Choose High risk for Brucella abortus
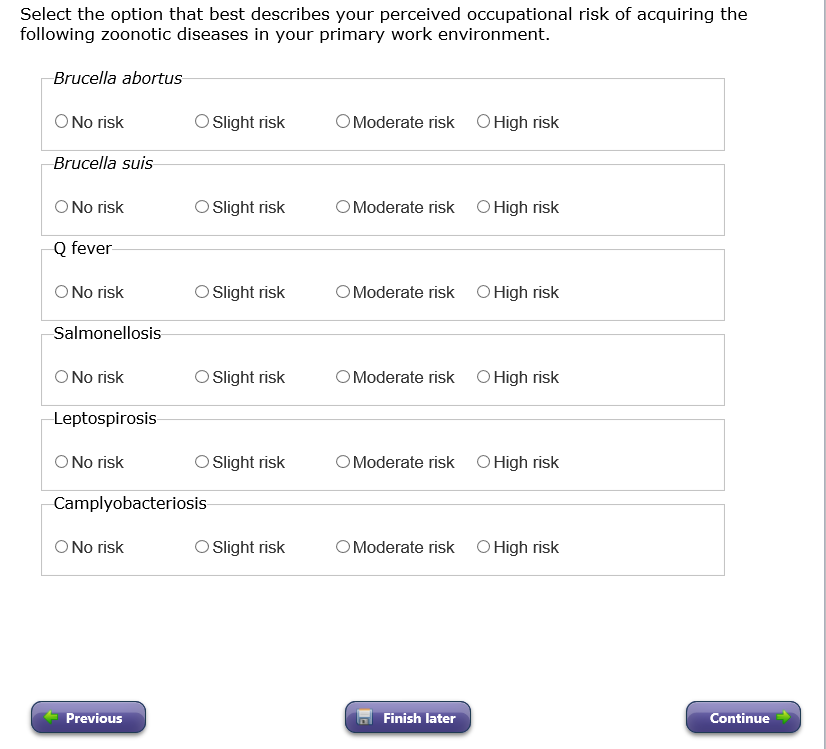The image size is (826, 749). point(484,122)
